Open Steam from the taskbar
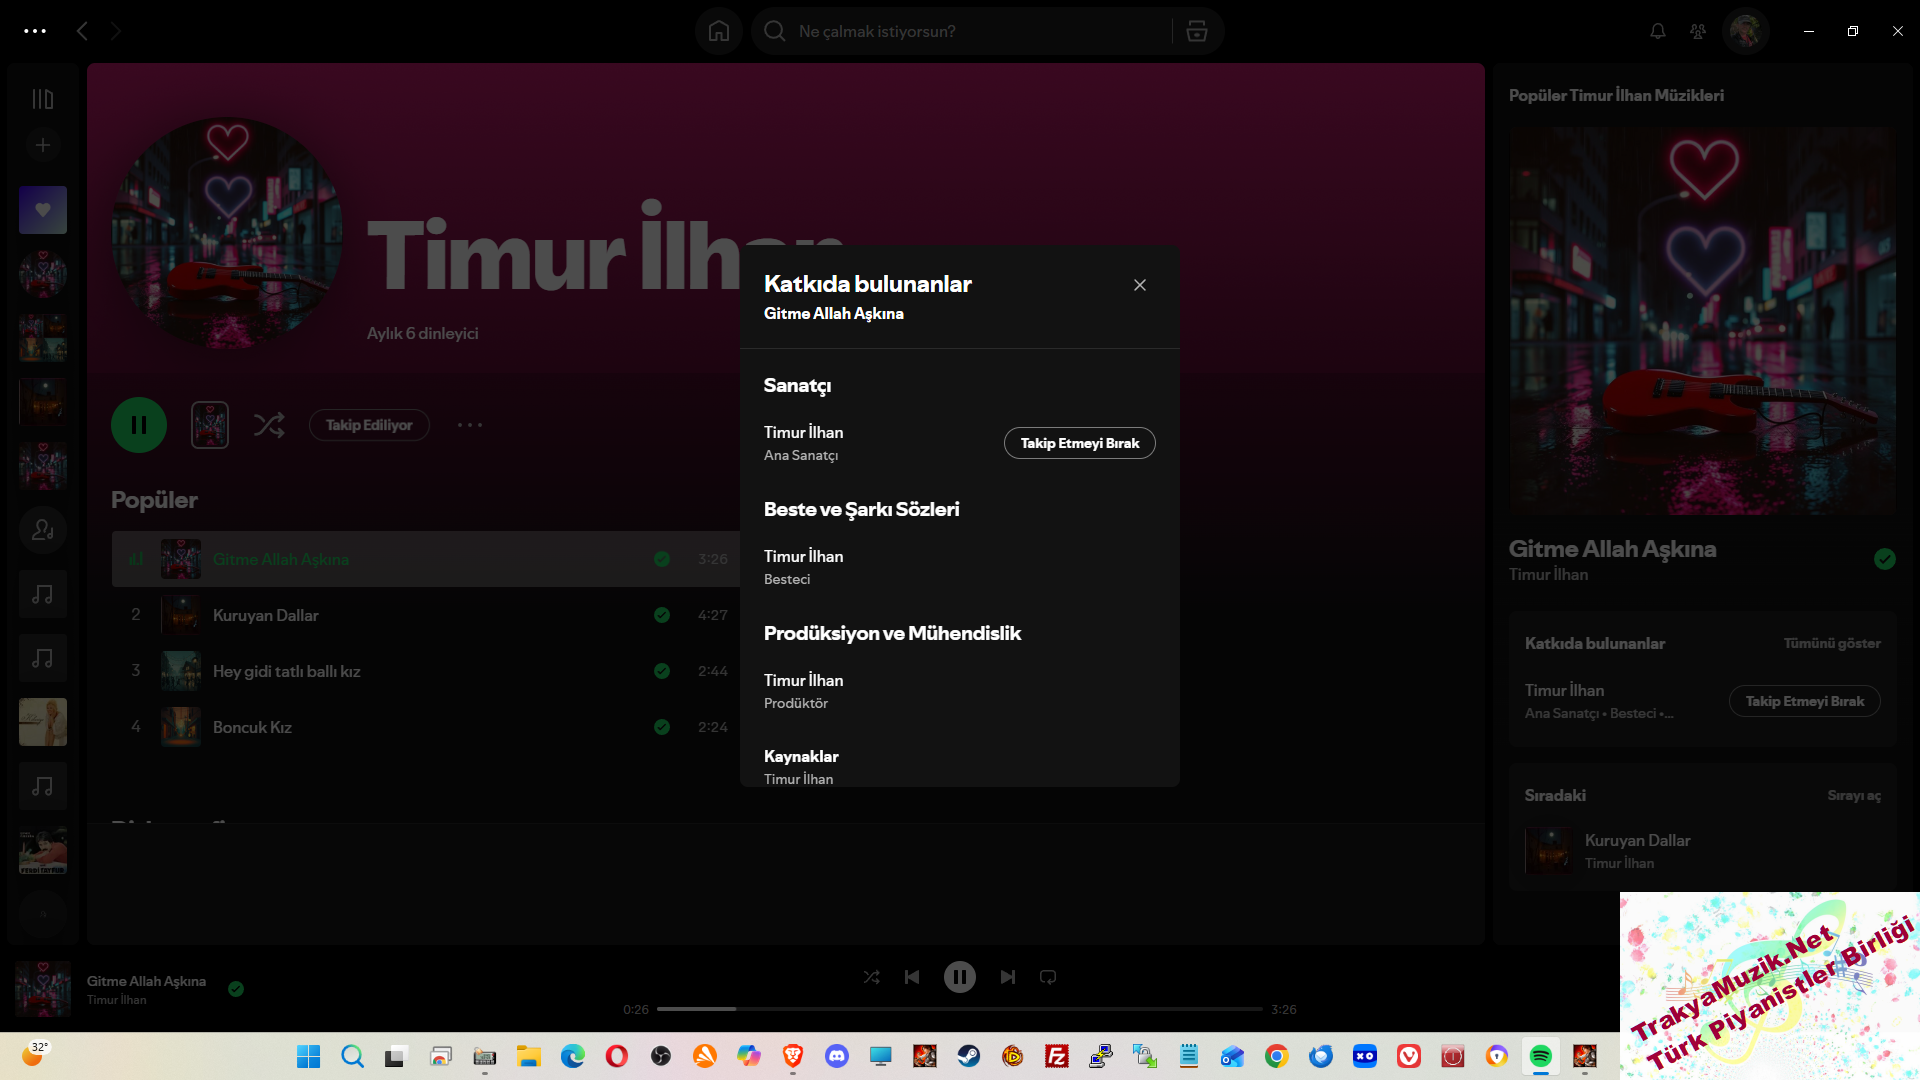 point(968,1056)
